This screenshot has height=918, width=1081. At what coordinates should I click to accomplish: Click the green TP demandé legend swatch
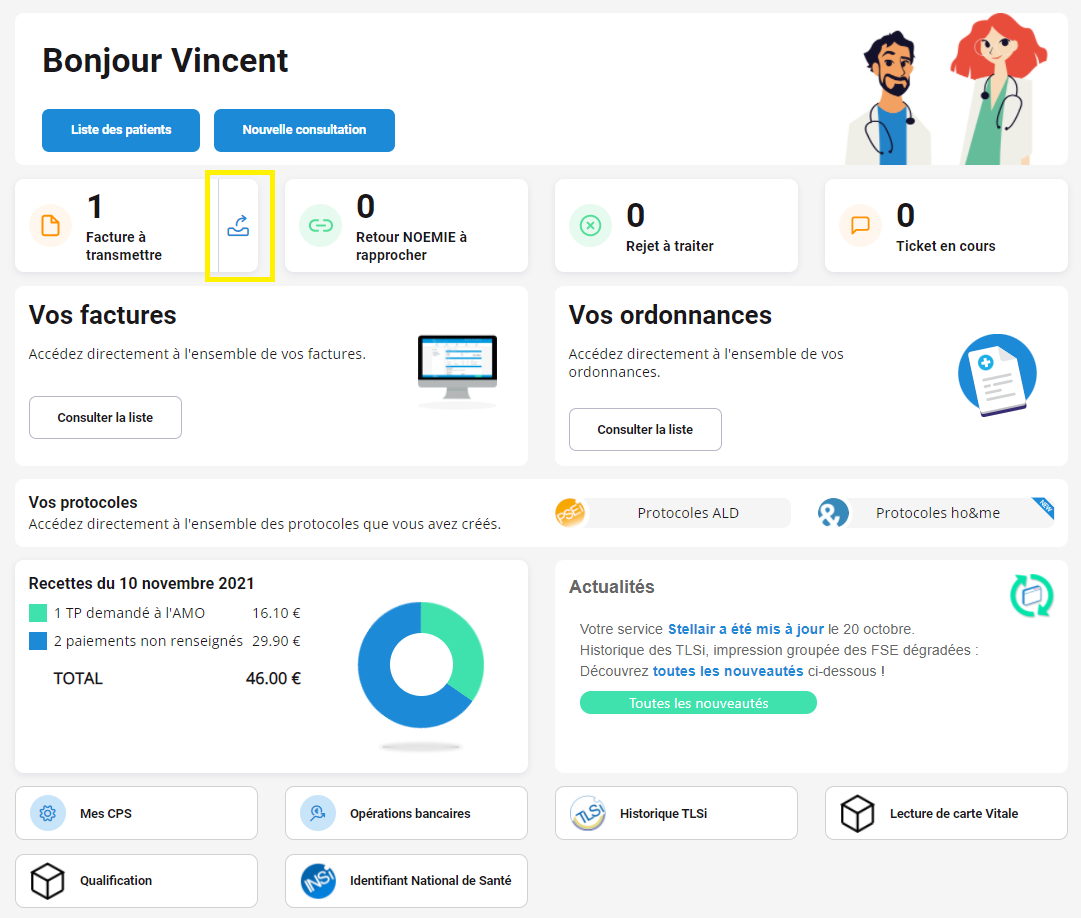click(x=38, y=613)
